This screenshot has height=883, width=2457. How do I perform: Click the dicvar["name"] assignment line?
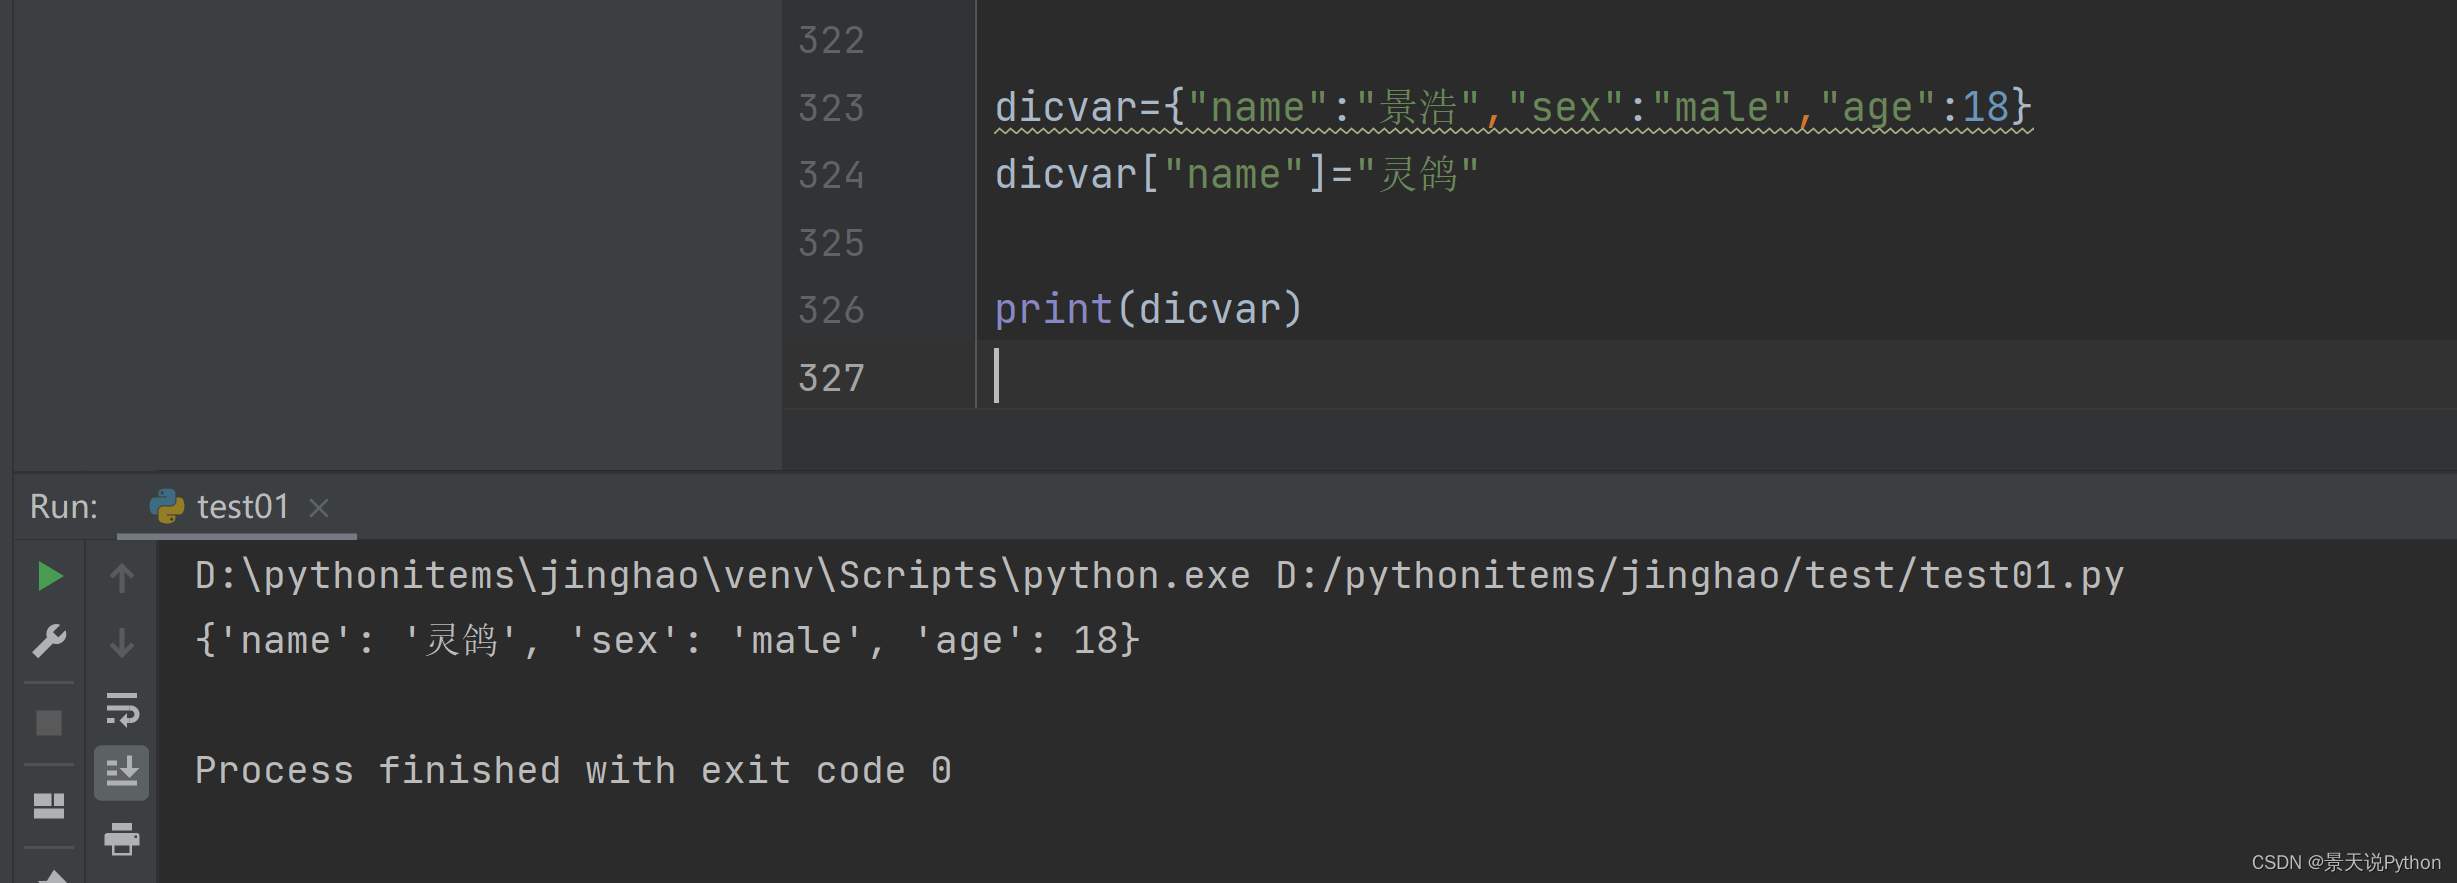pos(1237,175)
